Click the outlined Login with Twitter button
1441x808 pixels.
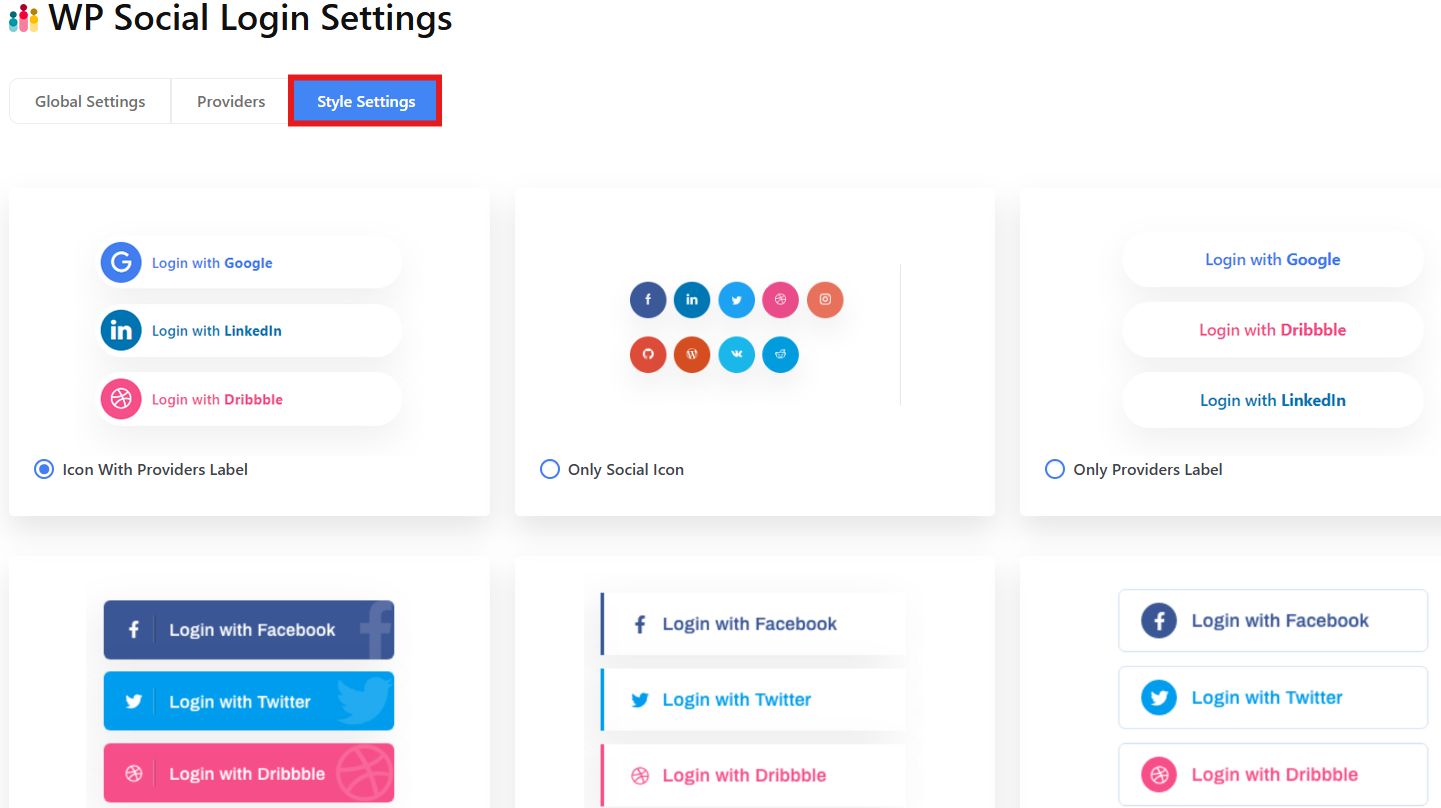[1272, 698]
